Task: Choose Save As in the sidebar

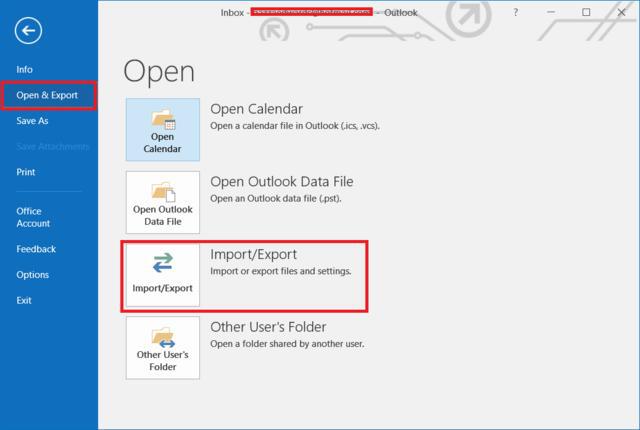Action: 32,121
